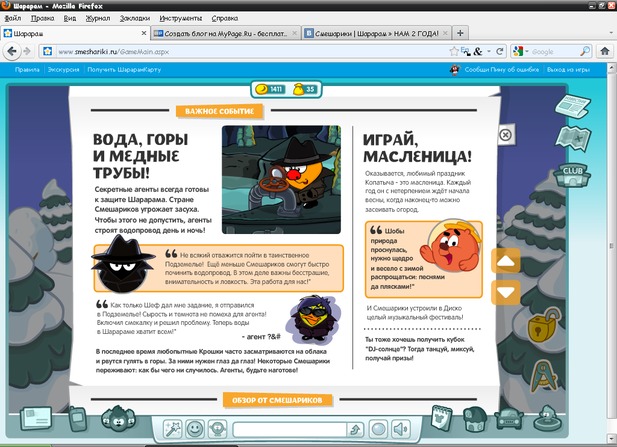Screen dimensions: 617x447
Task: Click Получить ШарарамКарту link
Action: click(x=124, y=70)
